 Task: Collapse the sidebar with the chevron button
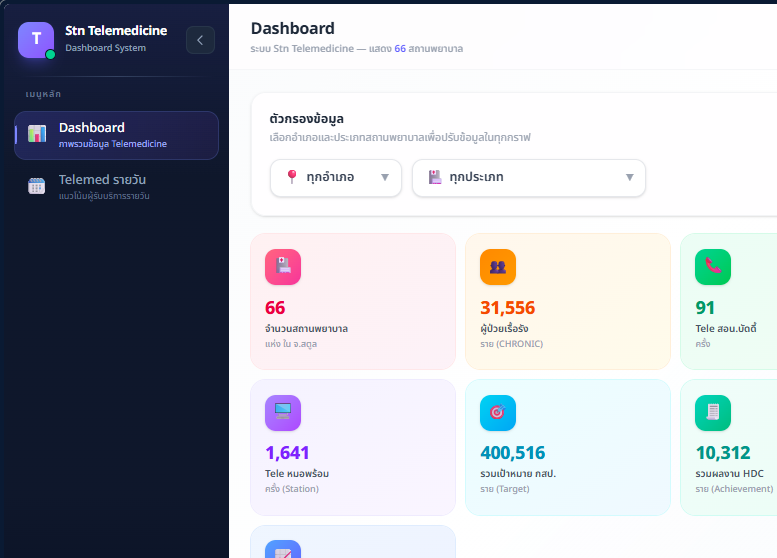tap(200, 40)
